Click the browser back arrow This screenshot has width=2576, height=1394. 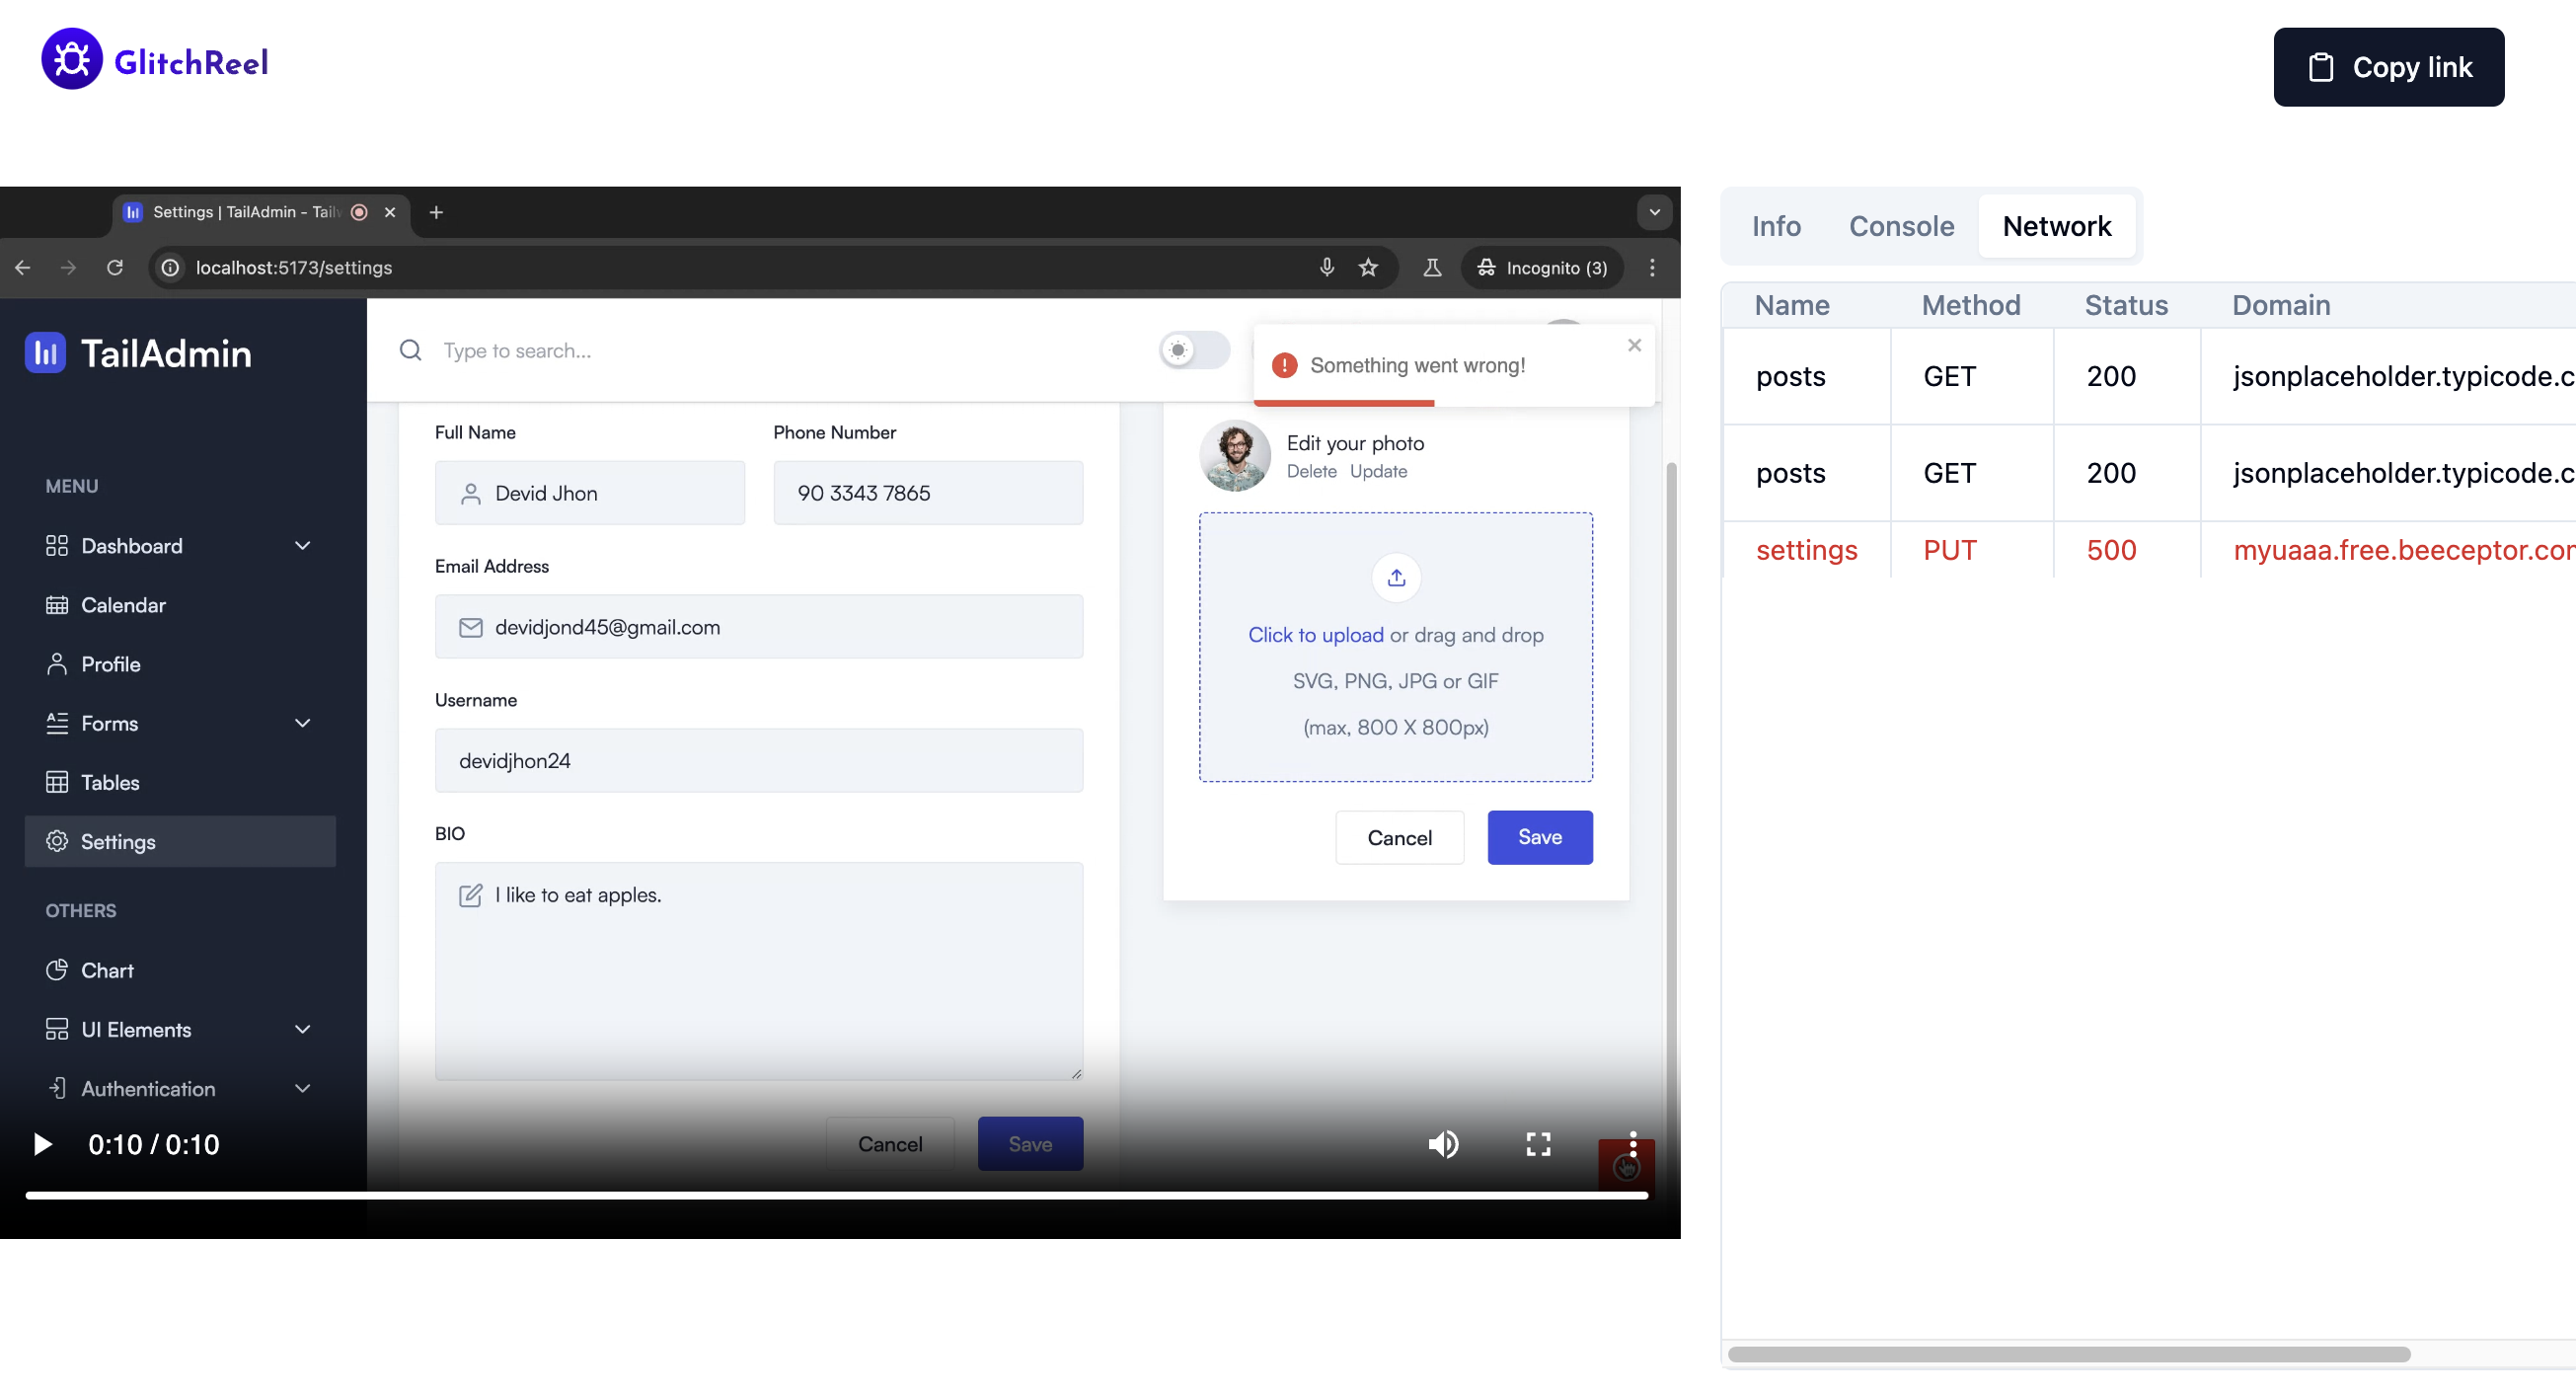23,268
